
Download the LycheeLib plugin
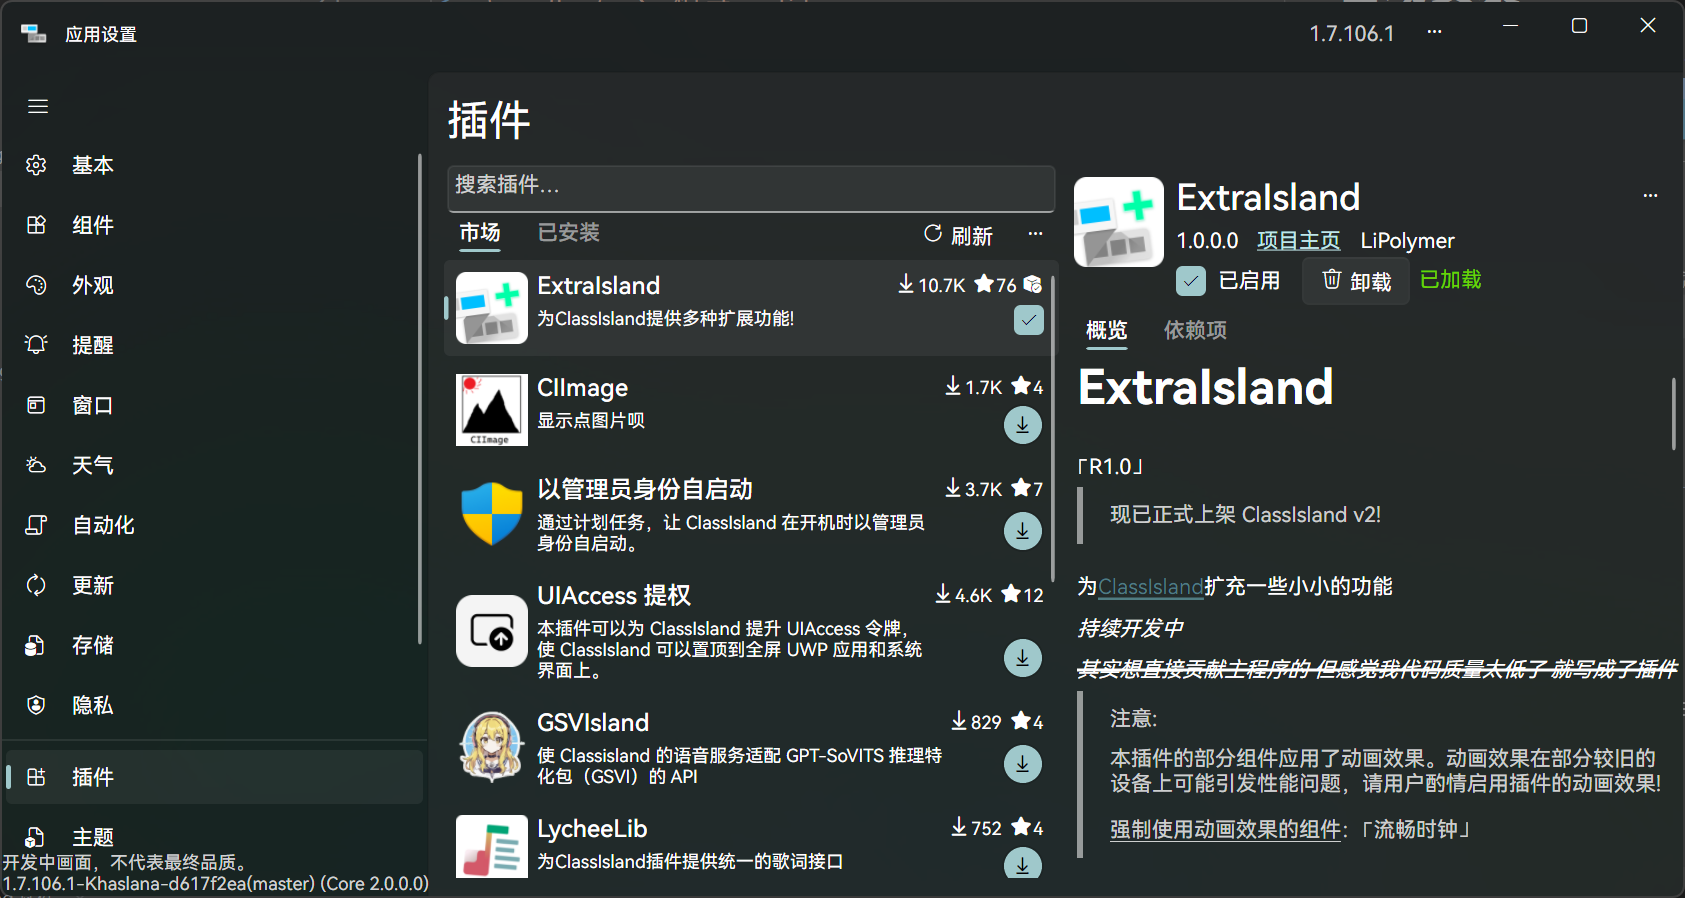click(x=1022, y=864)
